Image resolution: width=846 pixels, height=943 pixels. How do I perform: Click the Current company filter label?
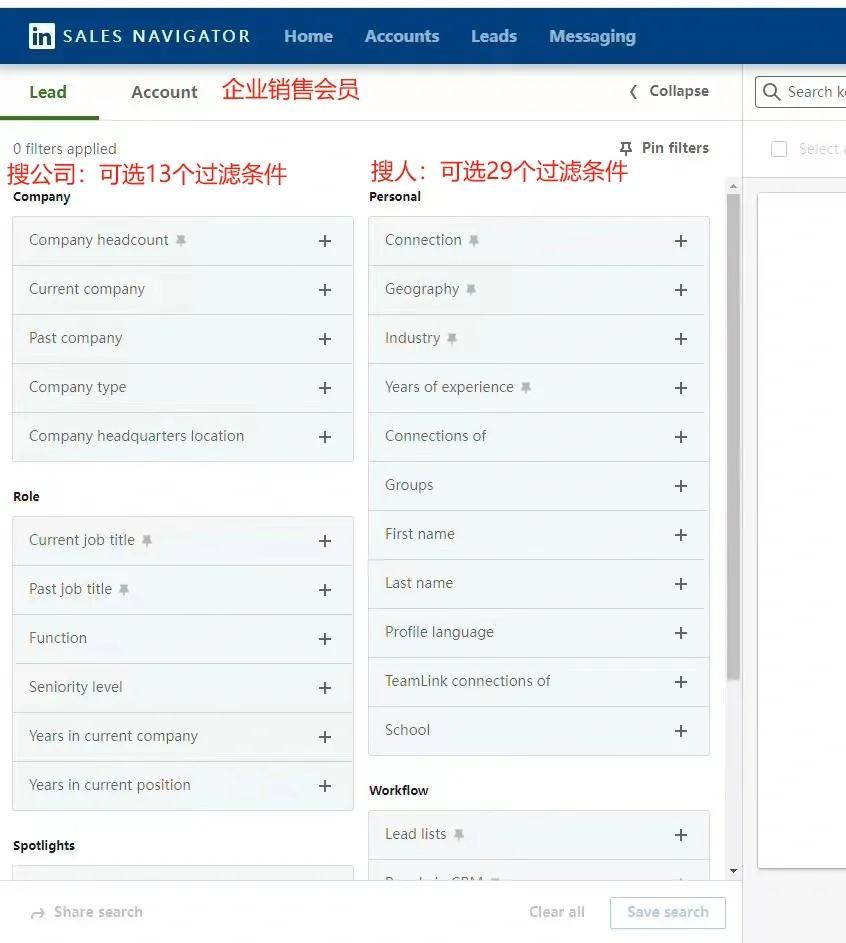[87, 289]
